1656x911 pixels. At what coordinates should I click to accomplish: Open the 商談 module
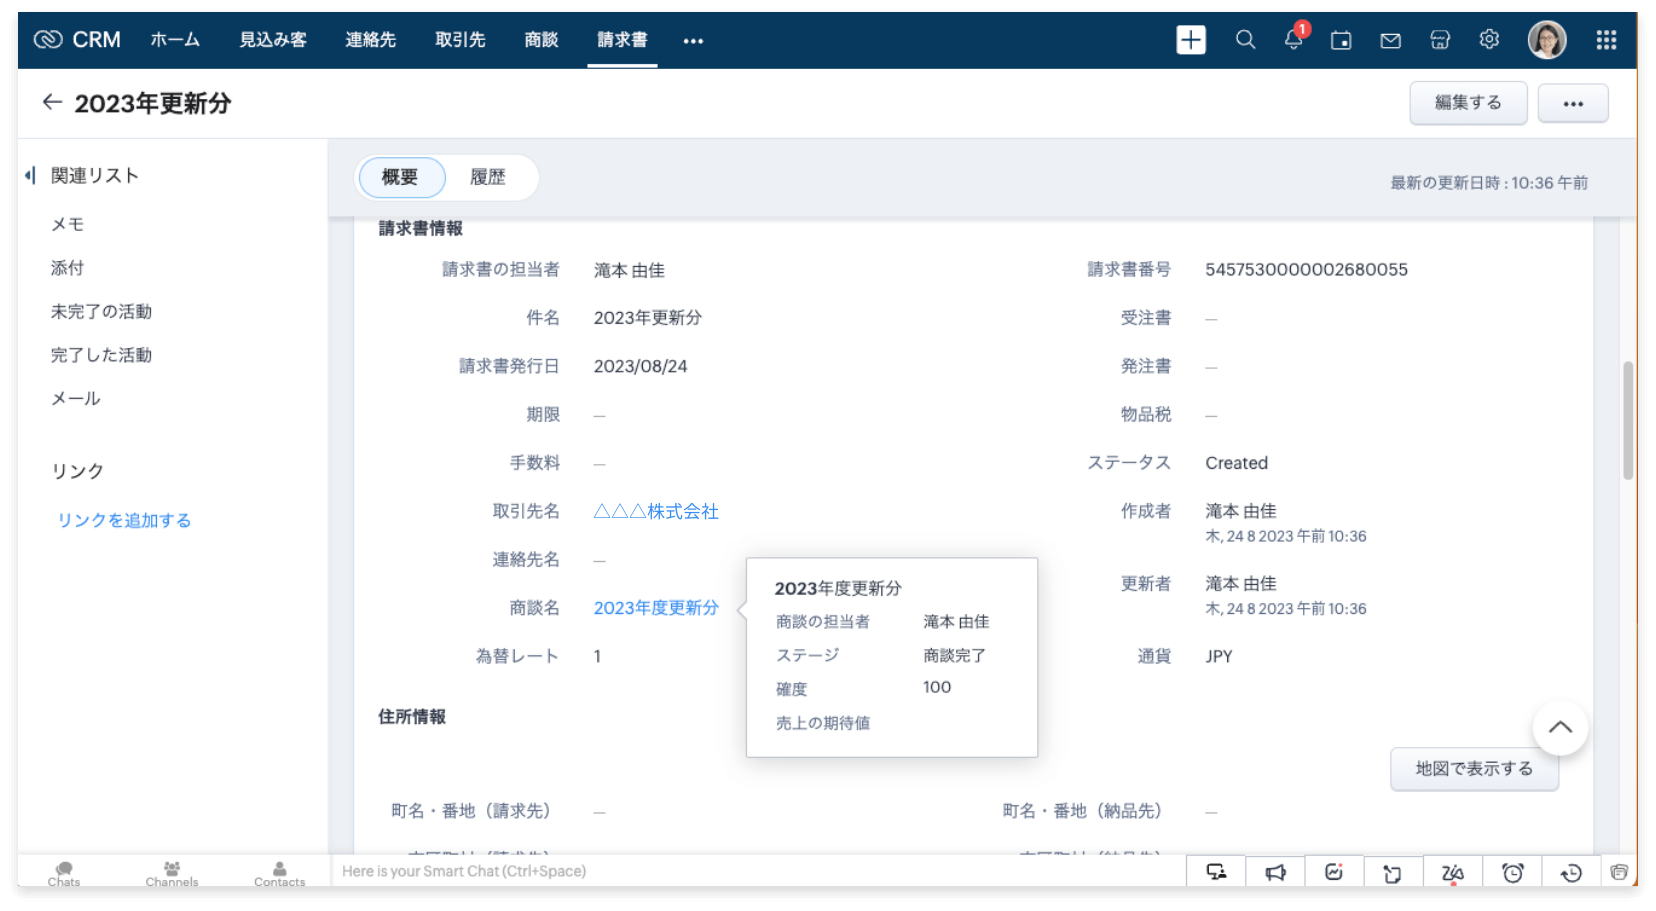click(541, 40)
